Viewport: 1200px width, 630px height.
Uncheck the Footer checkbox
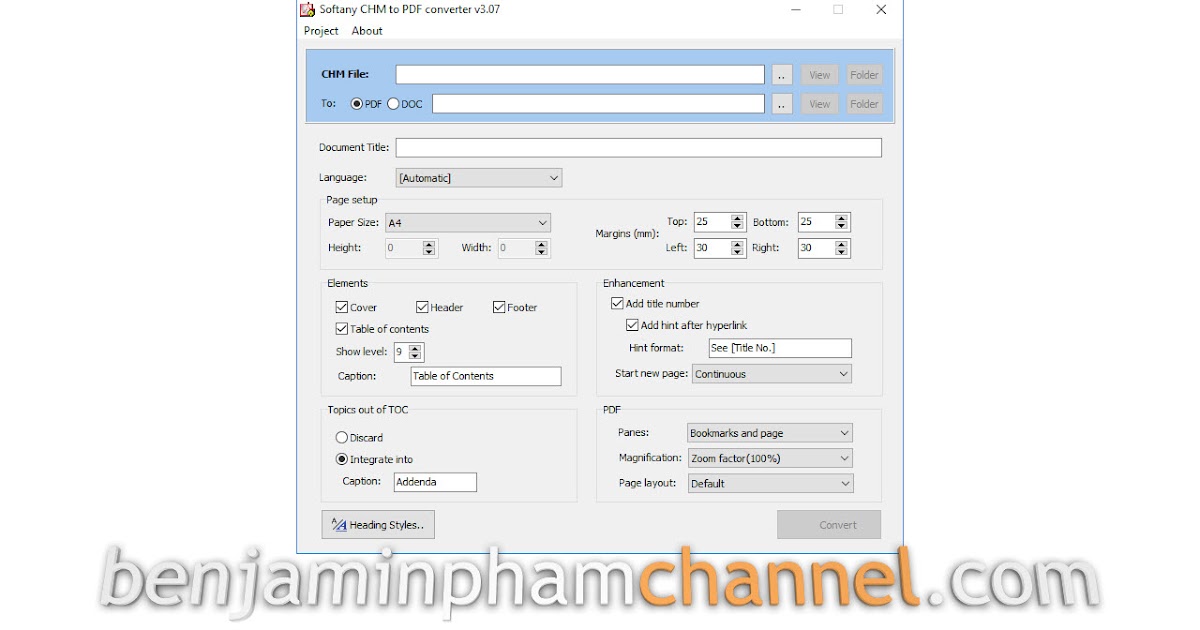499,308
